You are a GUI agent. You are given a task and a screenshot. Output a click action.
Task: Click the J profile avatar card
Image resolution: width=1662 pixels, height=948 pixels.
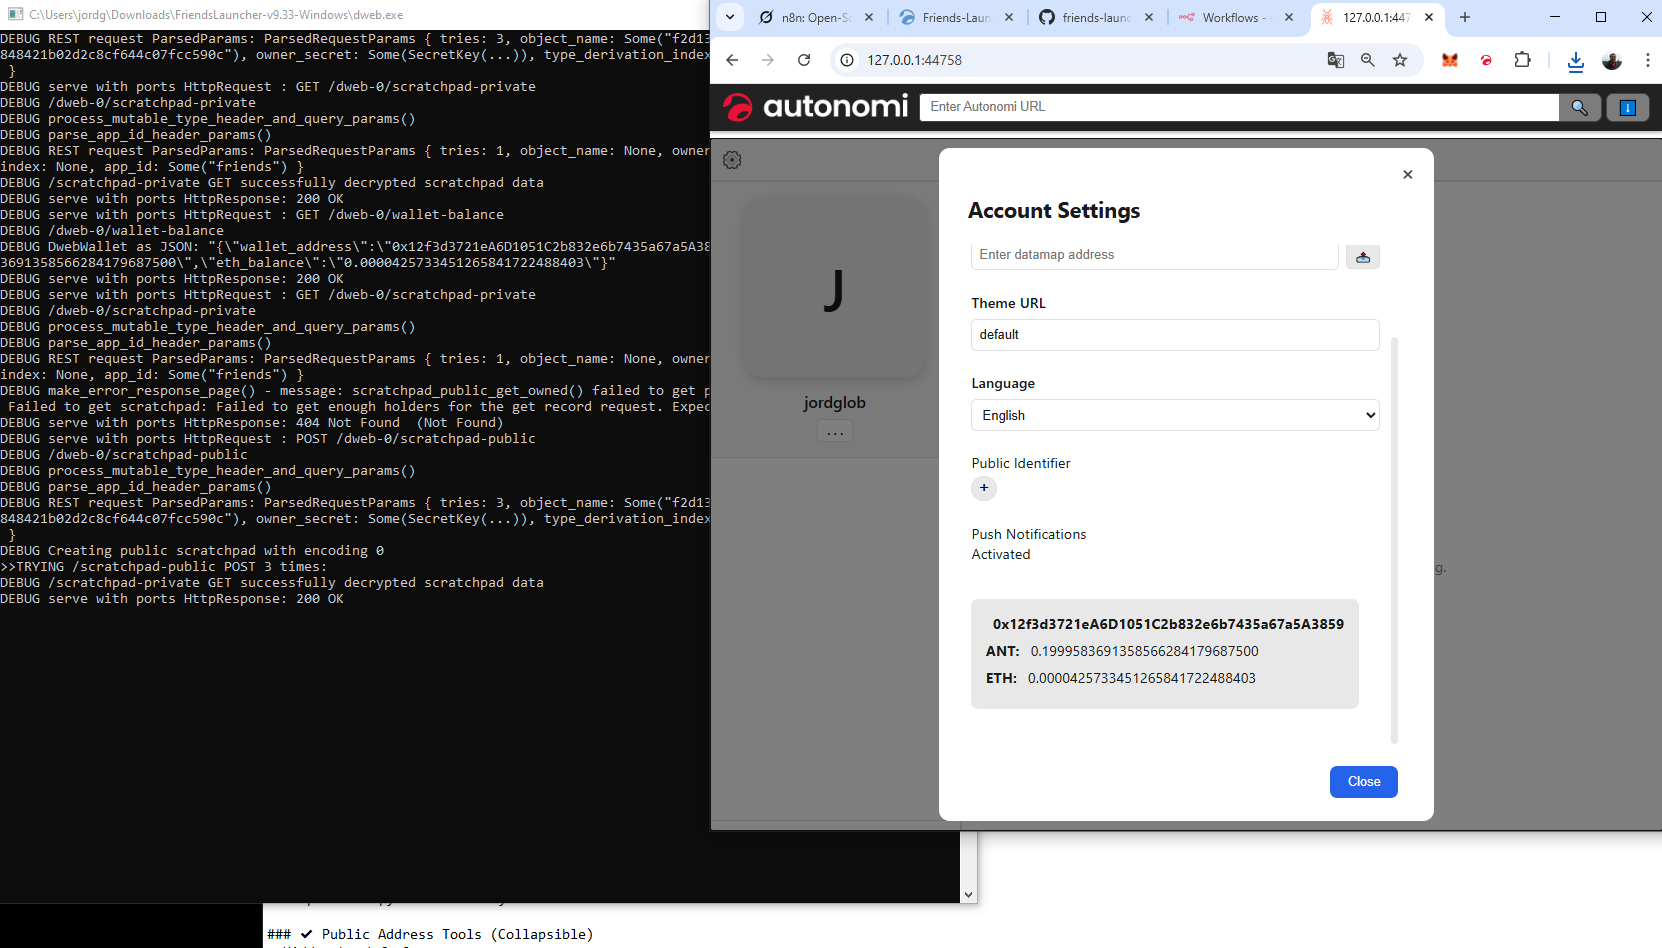click(835, 288)
